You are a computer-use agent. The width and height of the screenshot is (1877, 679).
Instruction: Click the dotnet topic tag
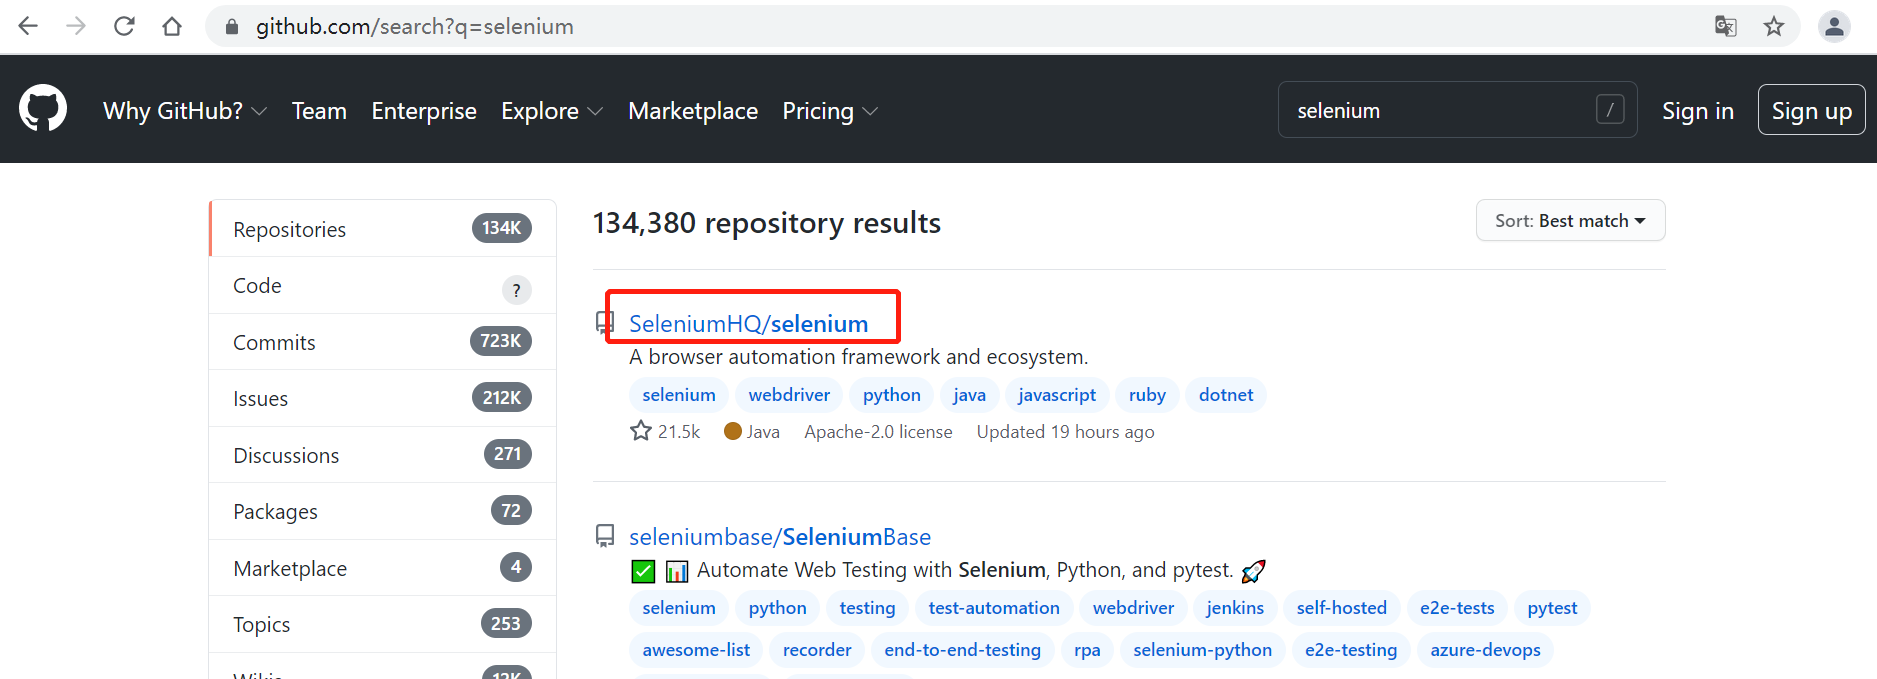tap(1226, 394)
